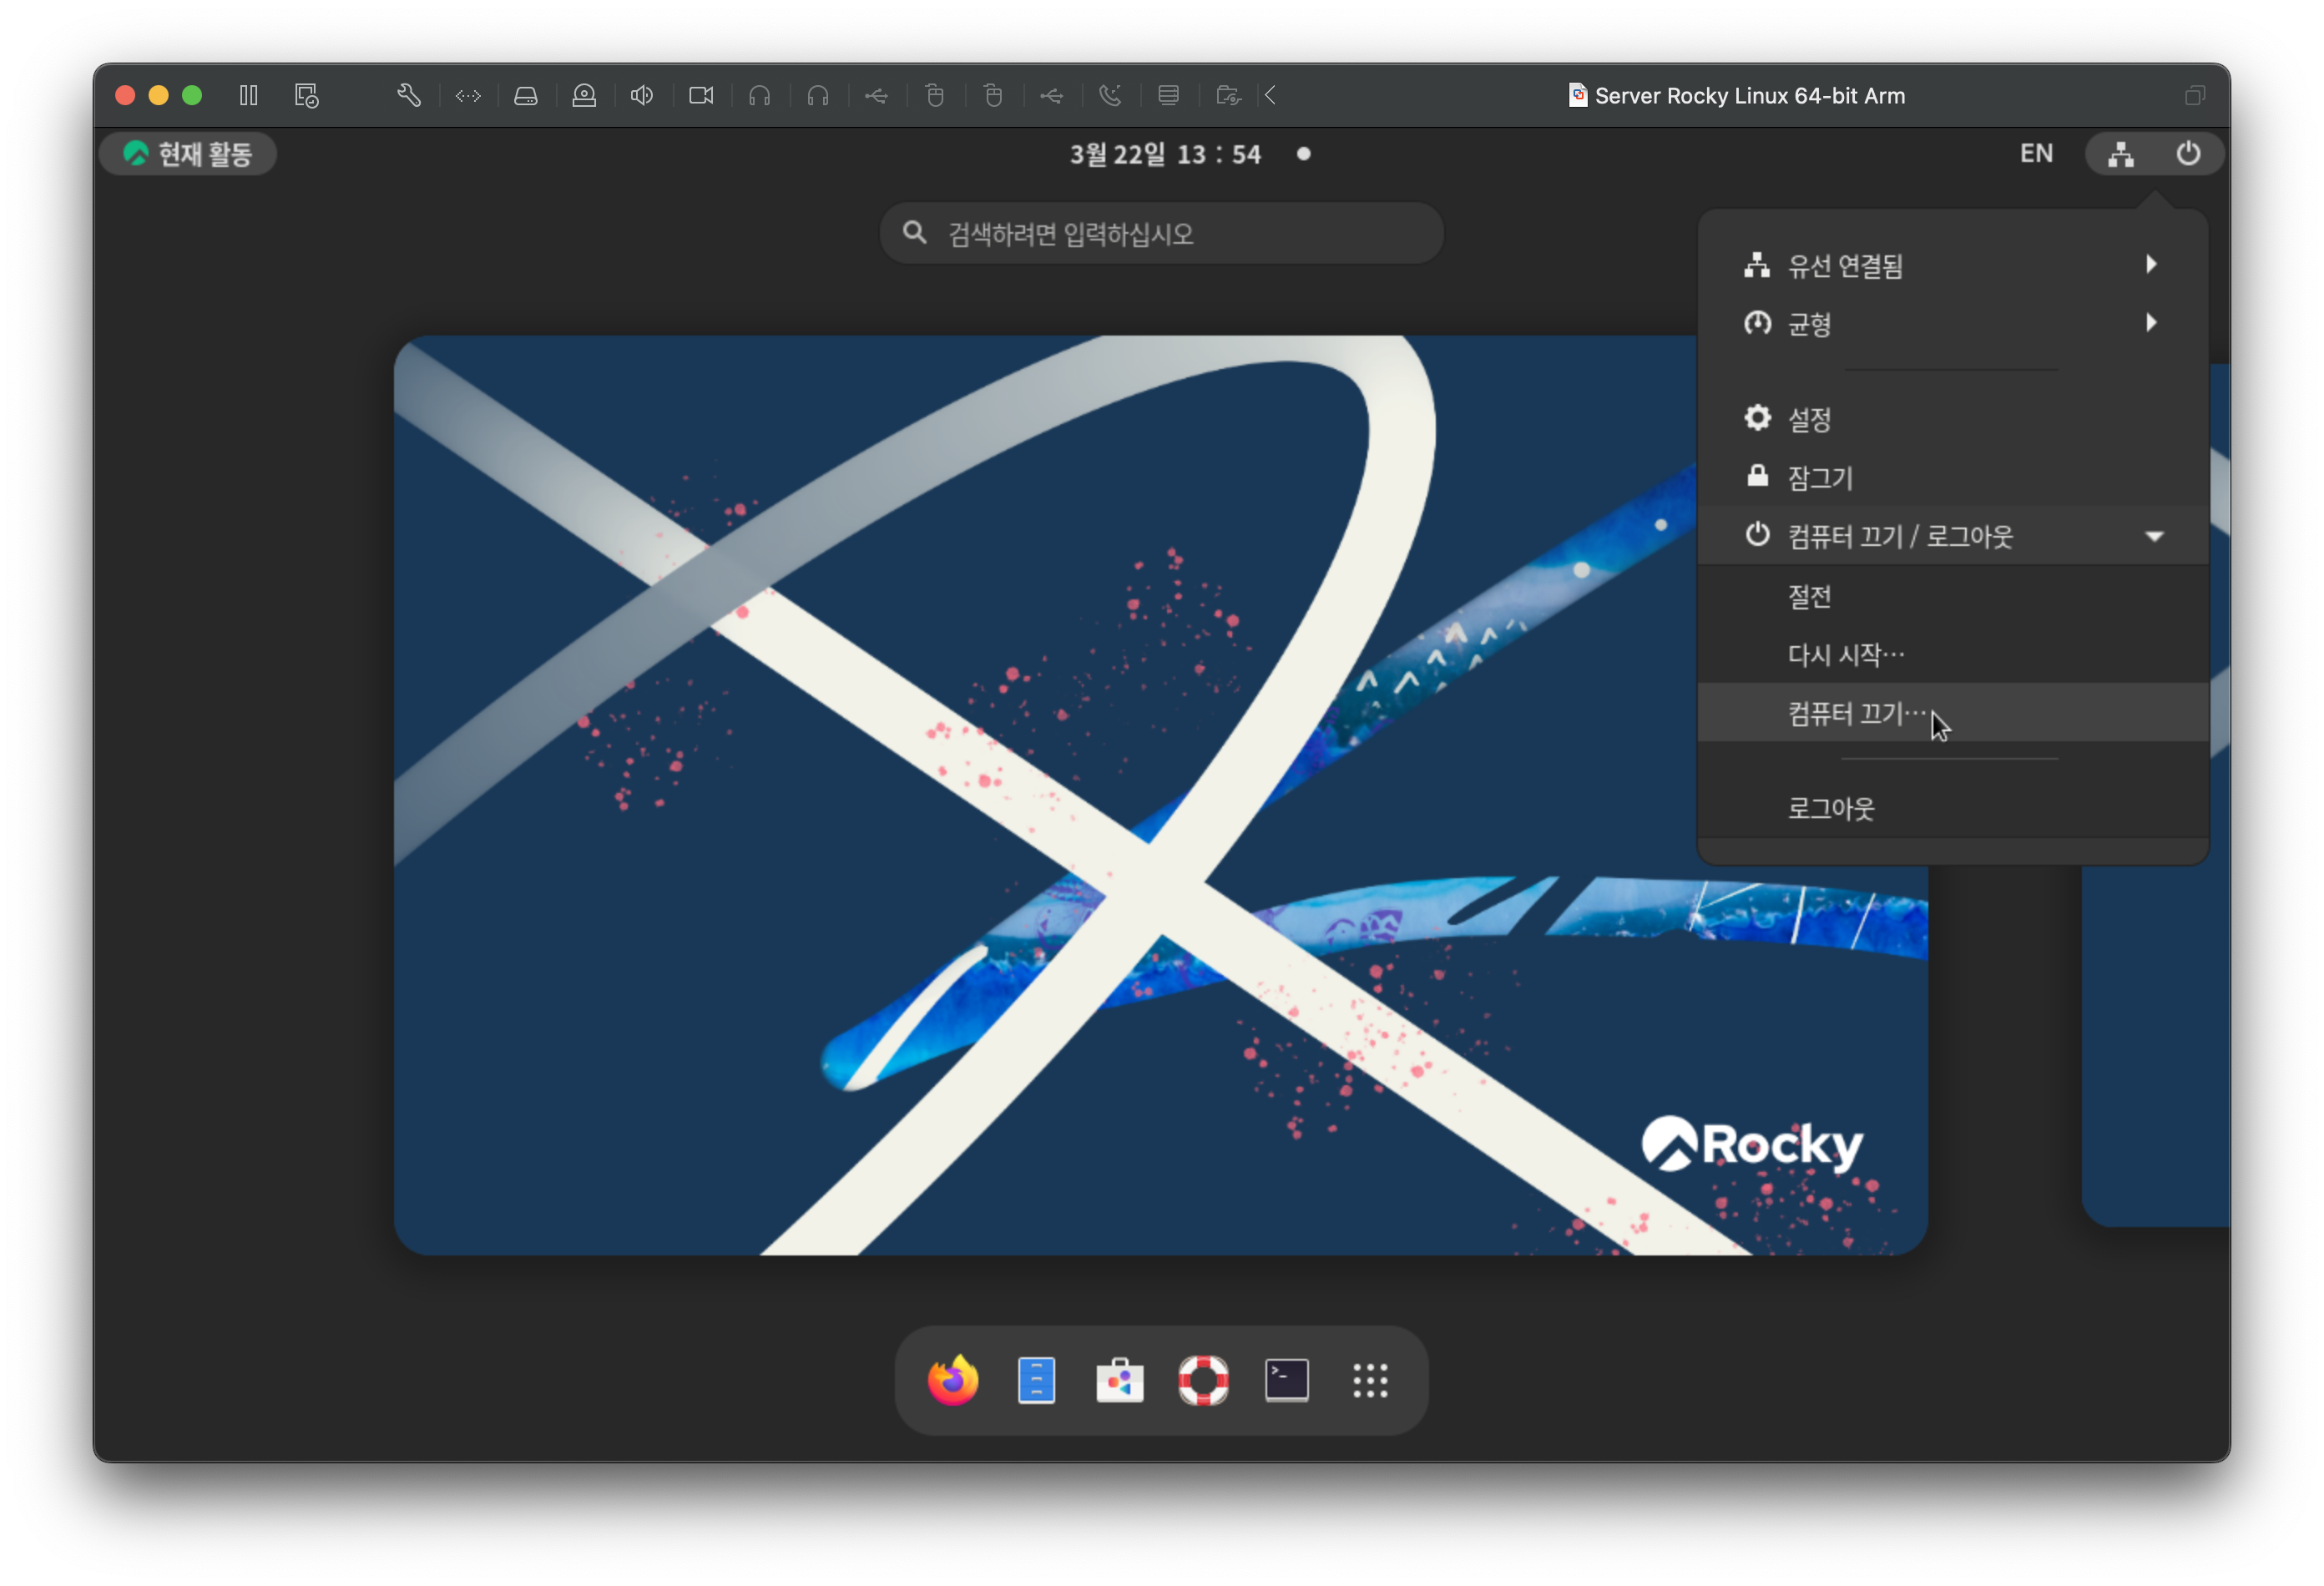2324x1586 pixels.
Task: Click 로그아웃 in the menu
Action: [x=1831, y=808]
